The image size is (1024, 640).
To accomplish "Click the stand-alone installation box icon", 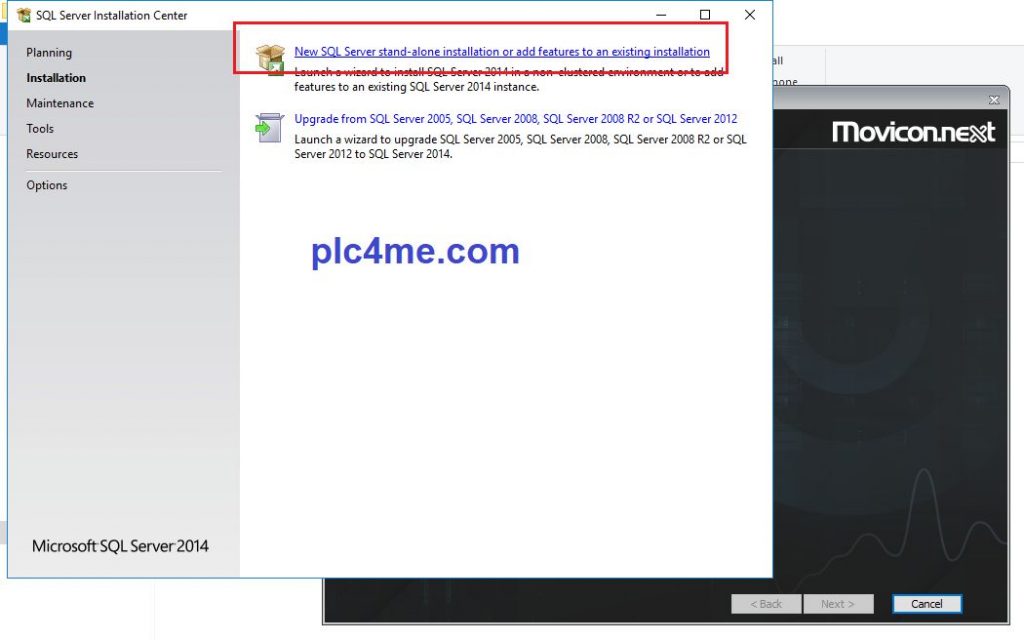I will [270, 58].
